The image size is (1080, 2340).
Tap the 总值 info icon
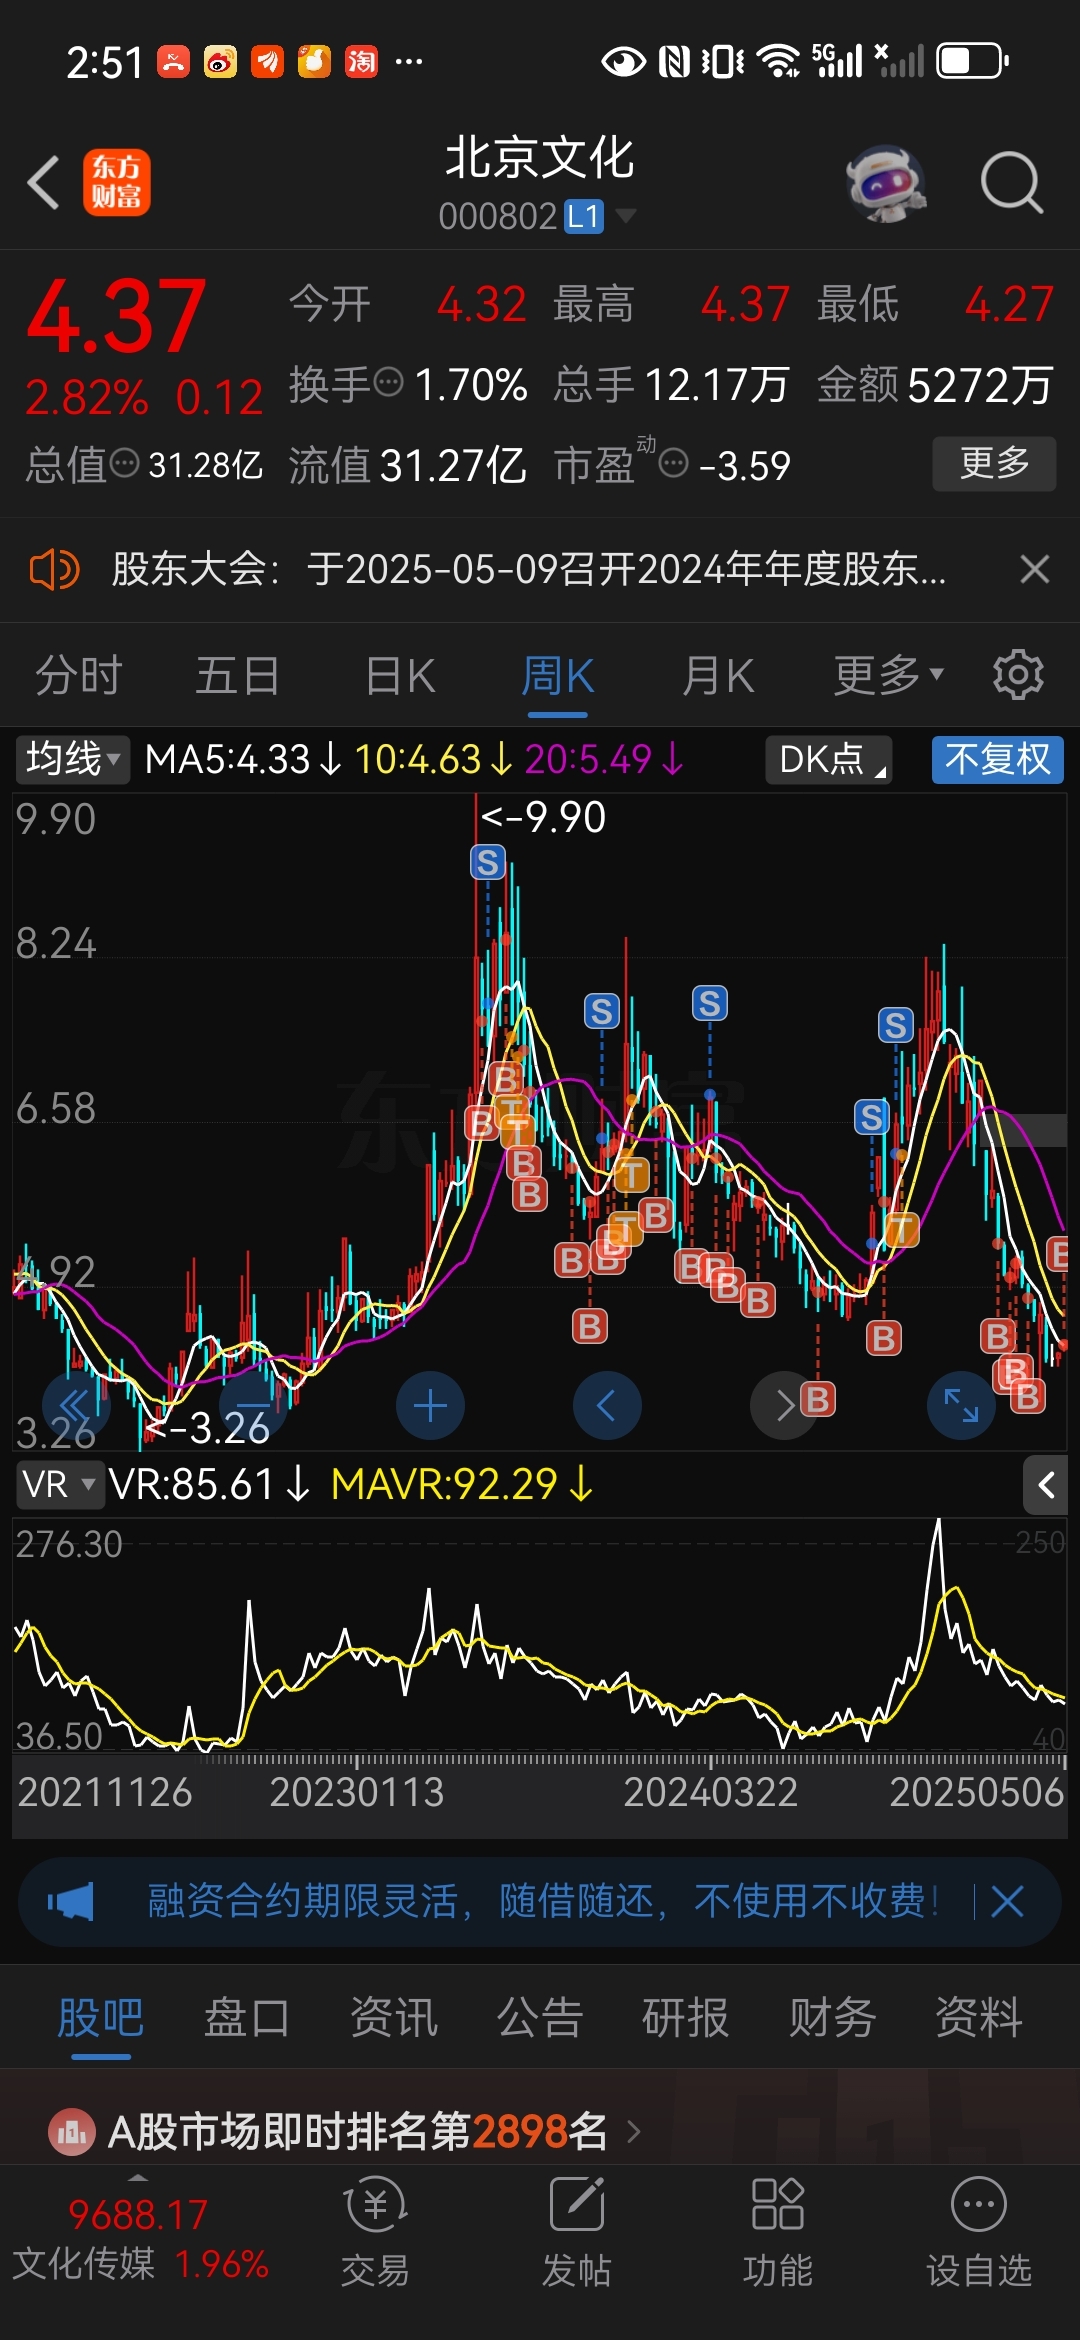pos(124,464)
